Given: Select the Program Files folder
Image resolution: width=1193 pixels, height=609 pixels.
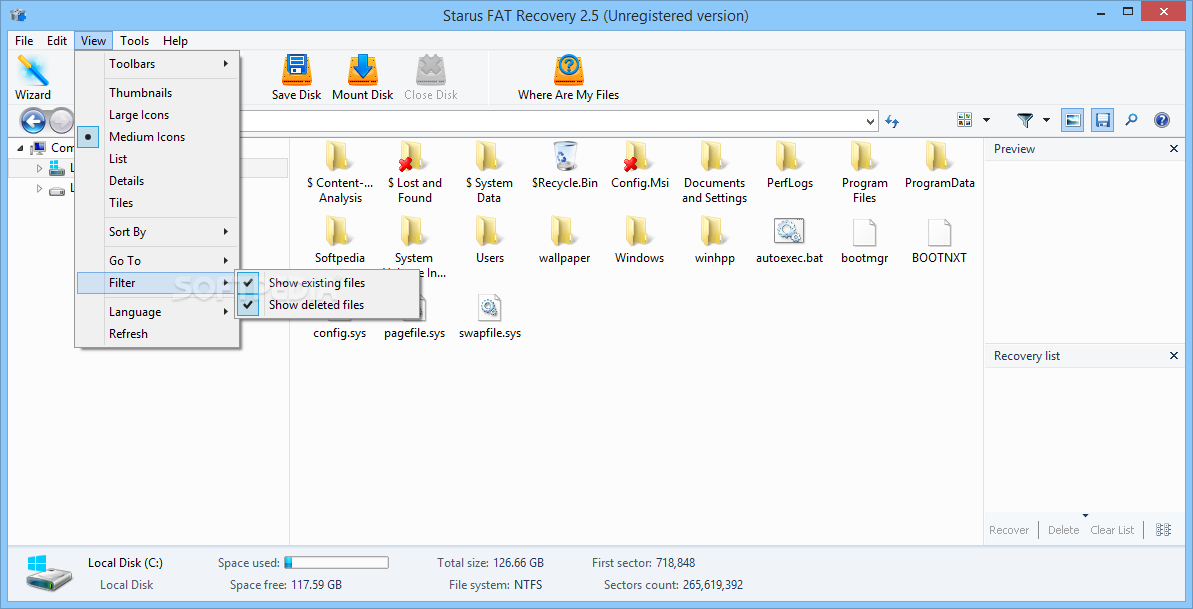Looking at the screenshot, I should tap(864, 172).
